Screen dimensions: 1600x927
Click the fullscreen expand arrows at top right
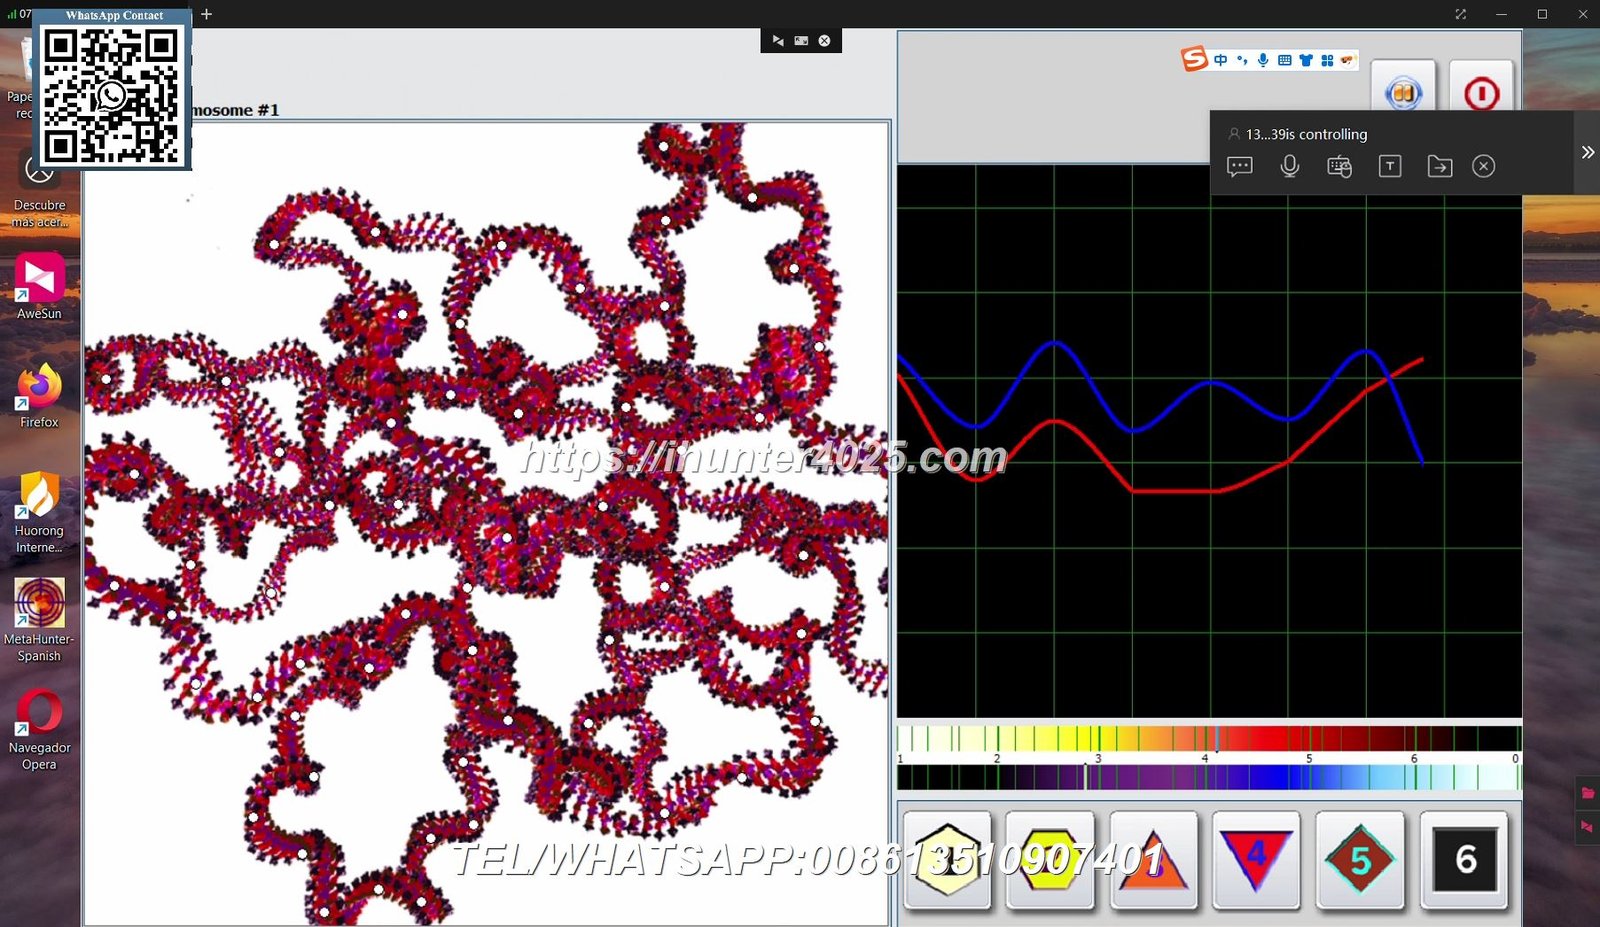coord(1460,14)
